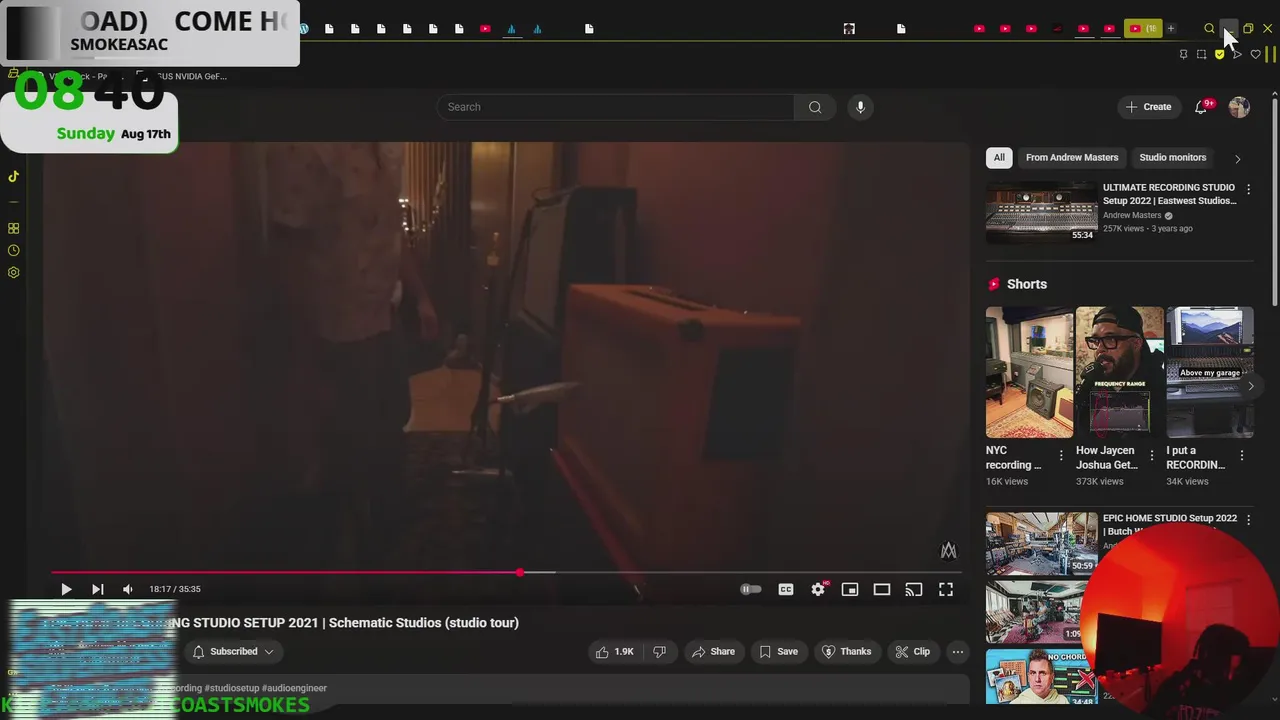Open the player send-arrow toolbar icon

click(x=1237, y=54)
